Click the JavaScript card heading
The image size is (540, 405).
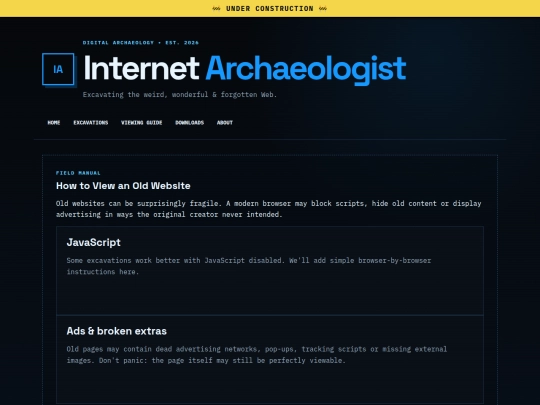pyautogui.click(x=94, y=242)
